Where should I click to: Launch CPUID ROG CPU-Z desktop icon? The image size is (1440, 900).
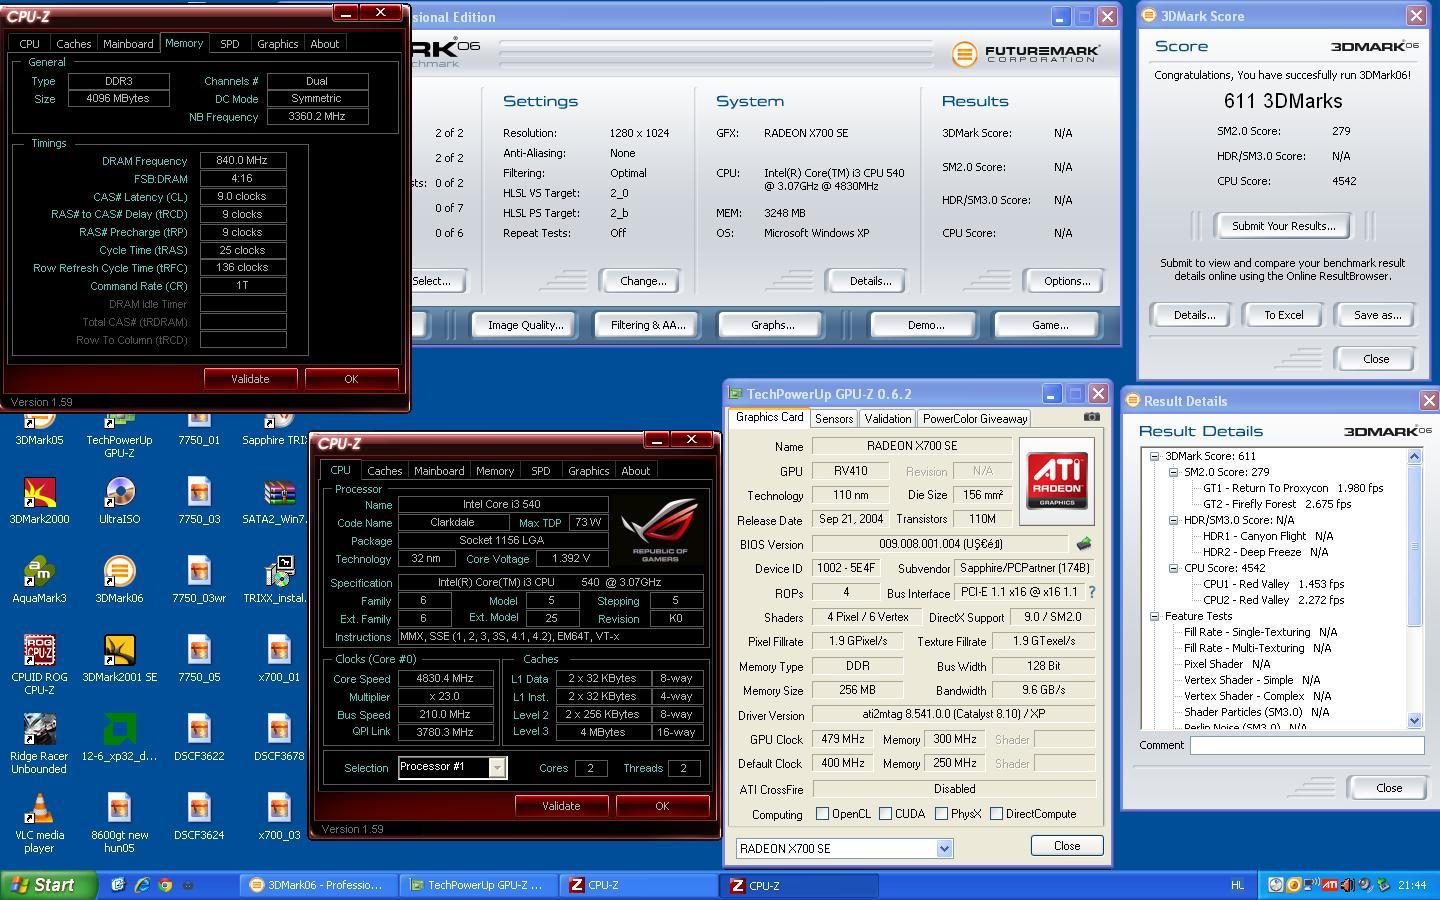click(39, 664)
